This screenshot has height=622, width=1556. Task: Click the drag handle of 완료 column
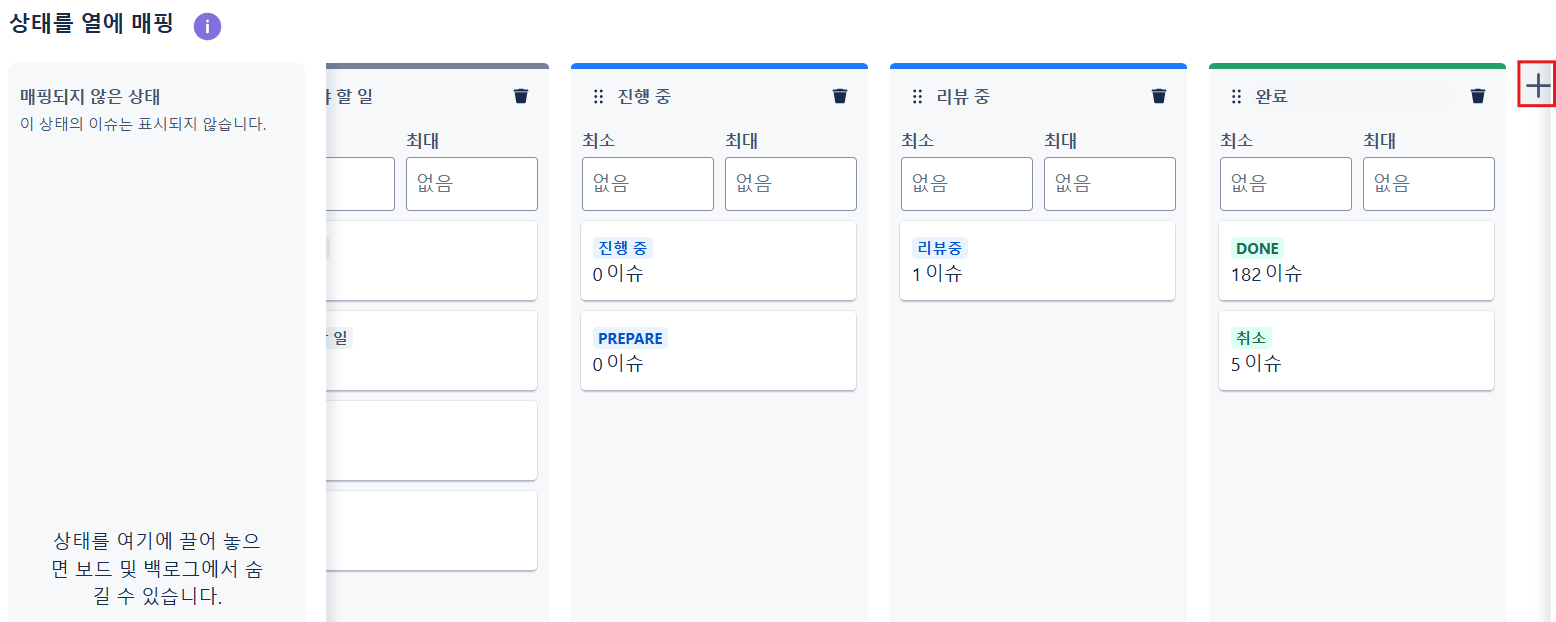click(x=1237, y=96)
